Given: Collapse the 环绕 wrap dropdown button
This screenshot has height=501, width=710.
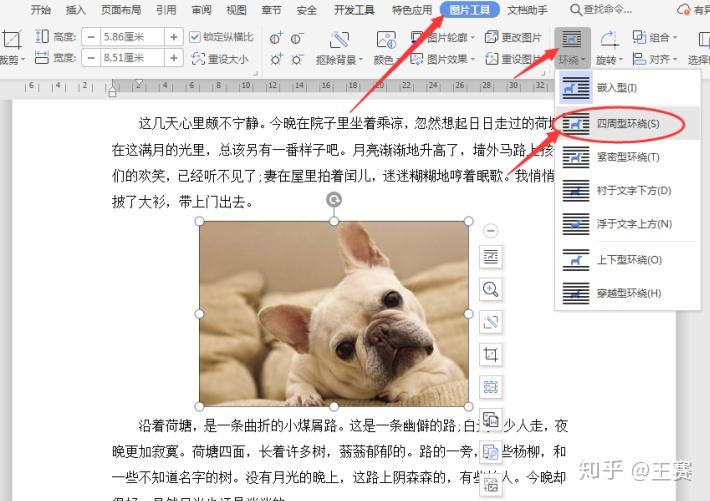Looking at the screenshot, I should pos(572,47).
